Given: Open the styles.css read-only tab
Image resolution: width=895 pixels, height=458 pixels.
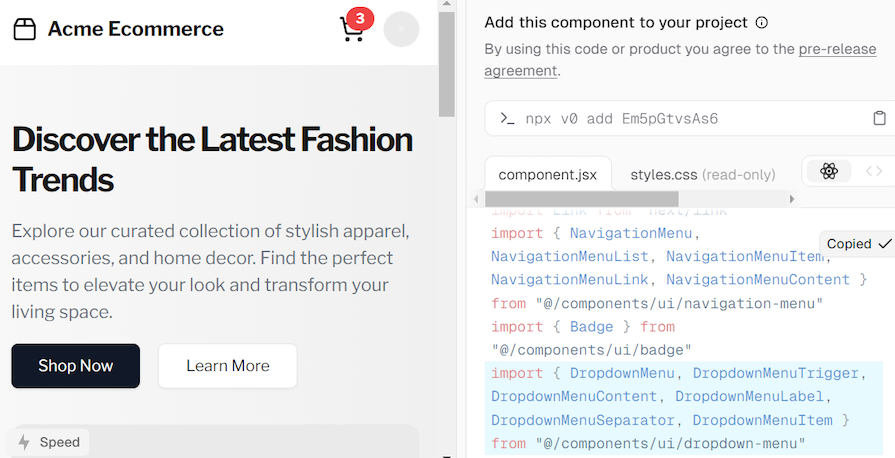Looking at the screenshot, I should (x=702, y=174).
